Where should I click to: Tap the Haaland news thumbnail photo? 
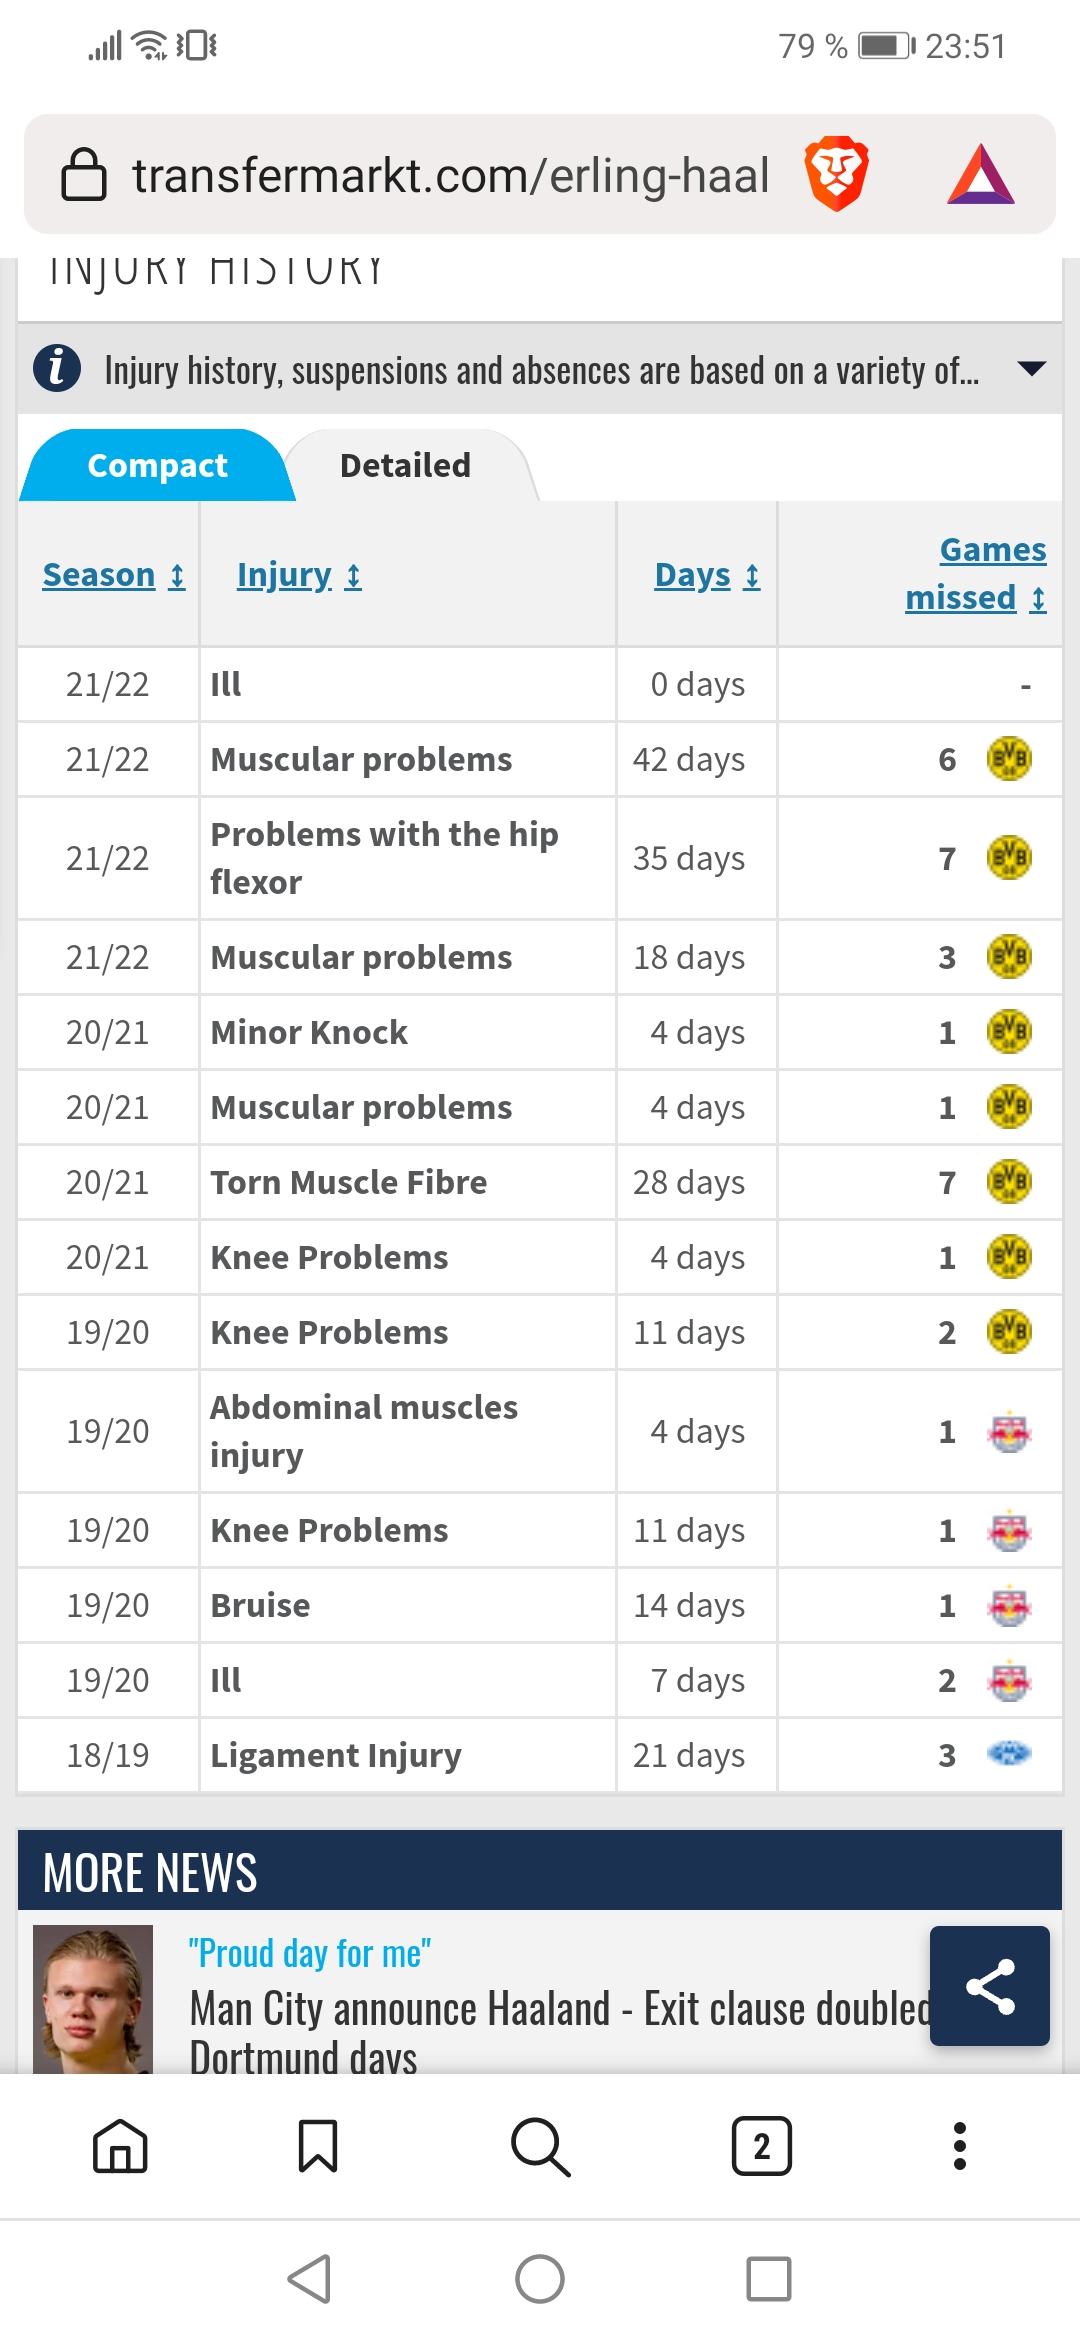click(x=93, y=1999)
